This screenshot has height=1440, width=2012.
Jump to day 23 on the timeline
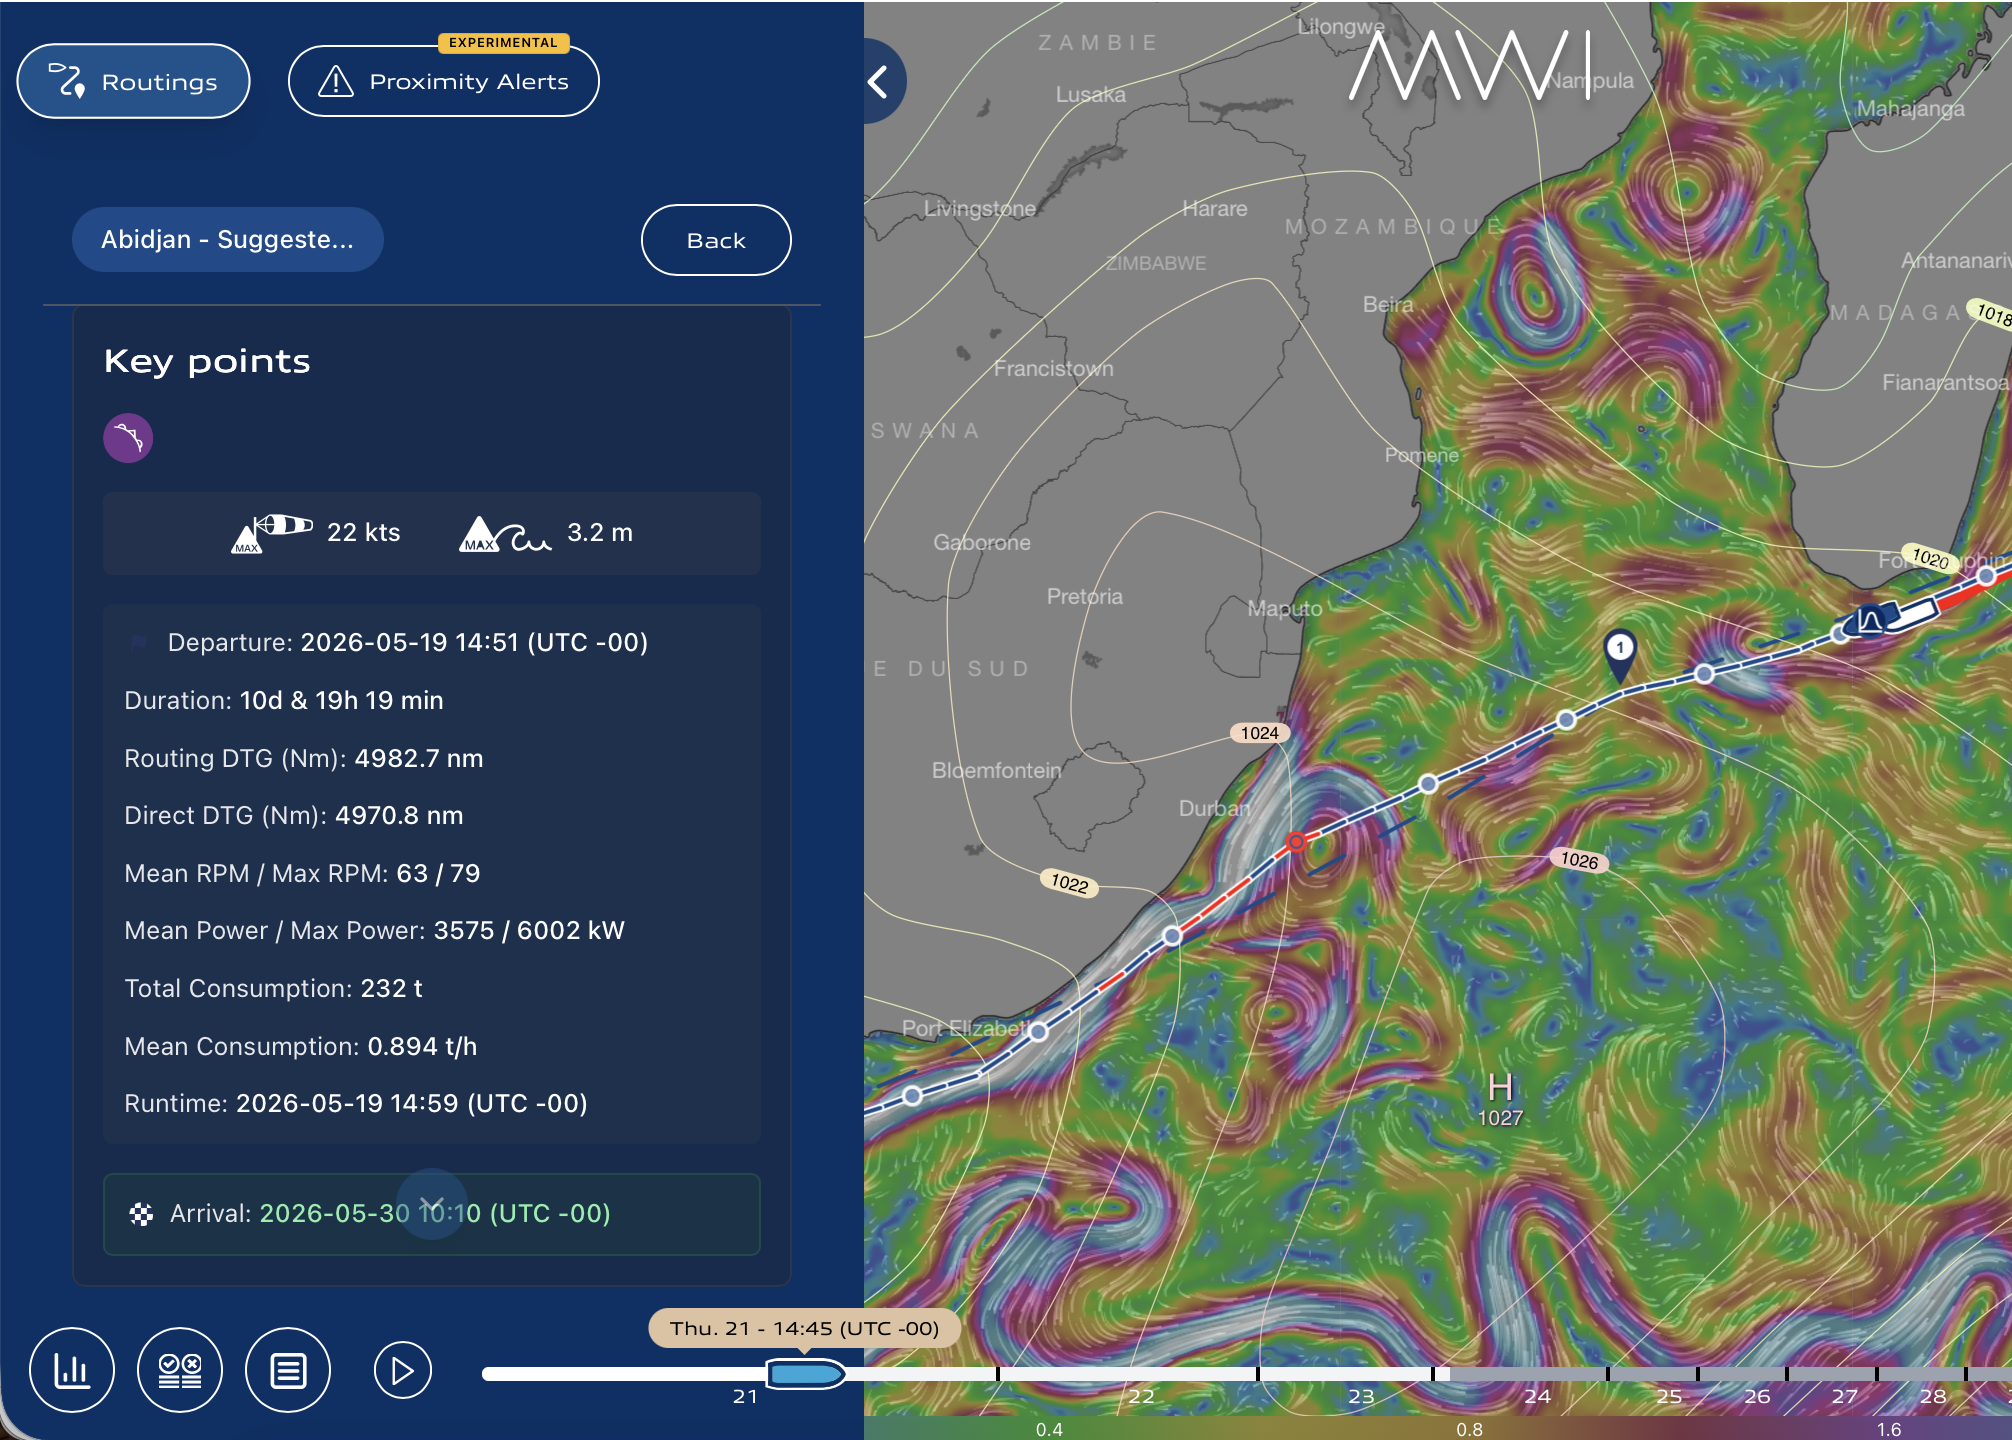pyautogui.click(x=1361, y=1396)
